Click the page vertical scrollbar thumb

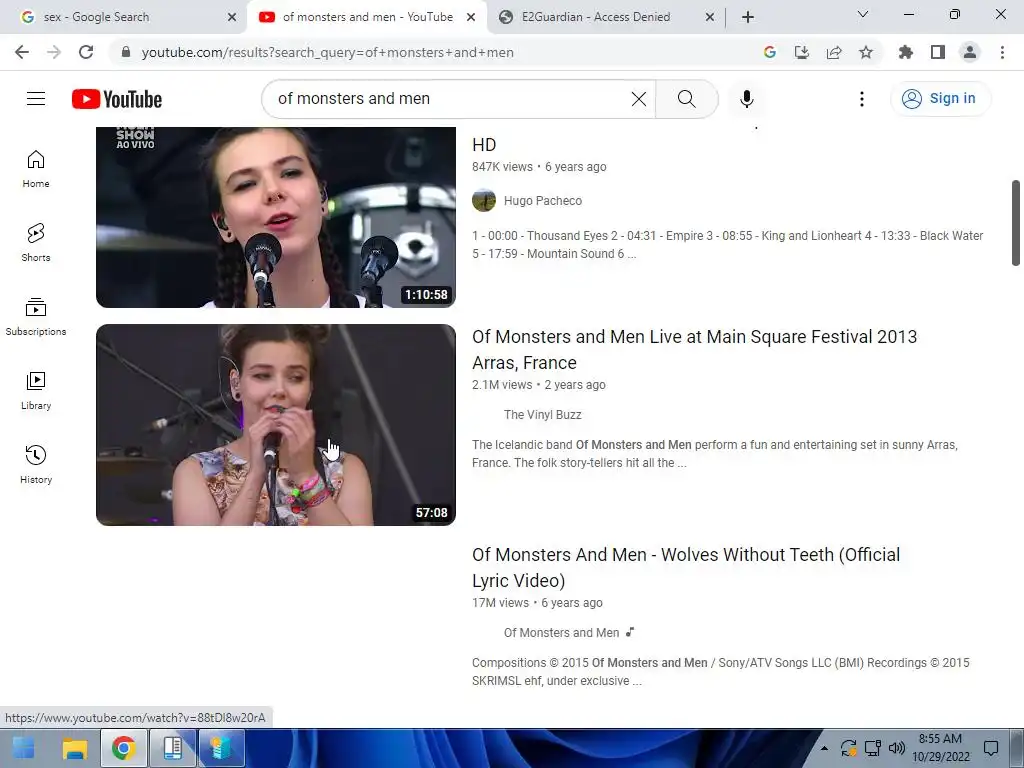pos(1016,223)
